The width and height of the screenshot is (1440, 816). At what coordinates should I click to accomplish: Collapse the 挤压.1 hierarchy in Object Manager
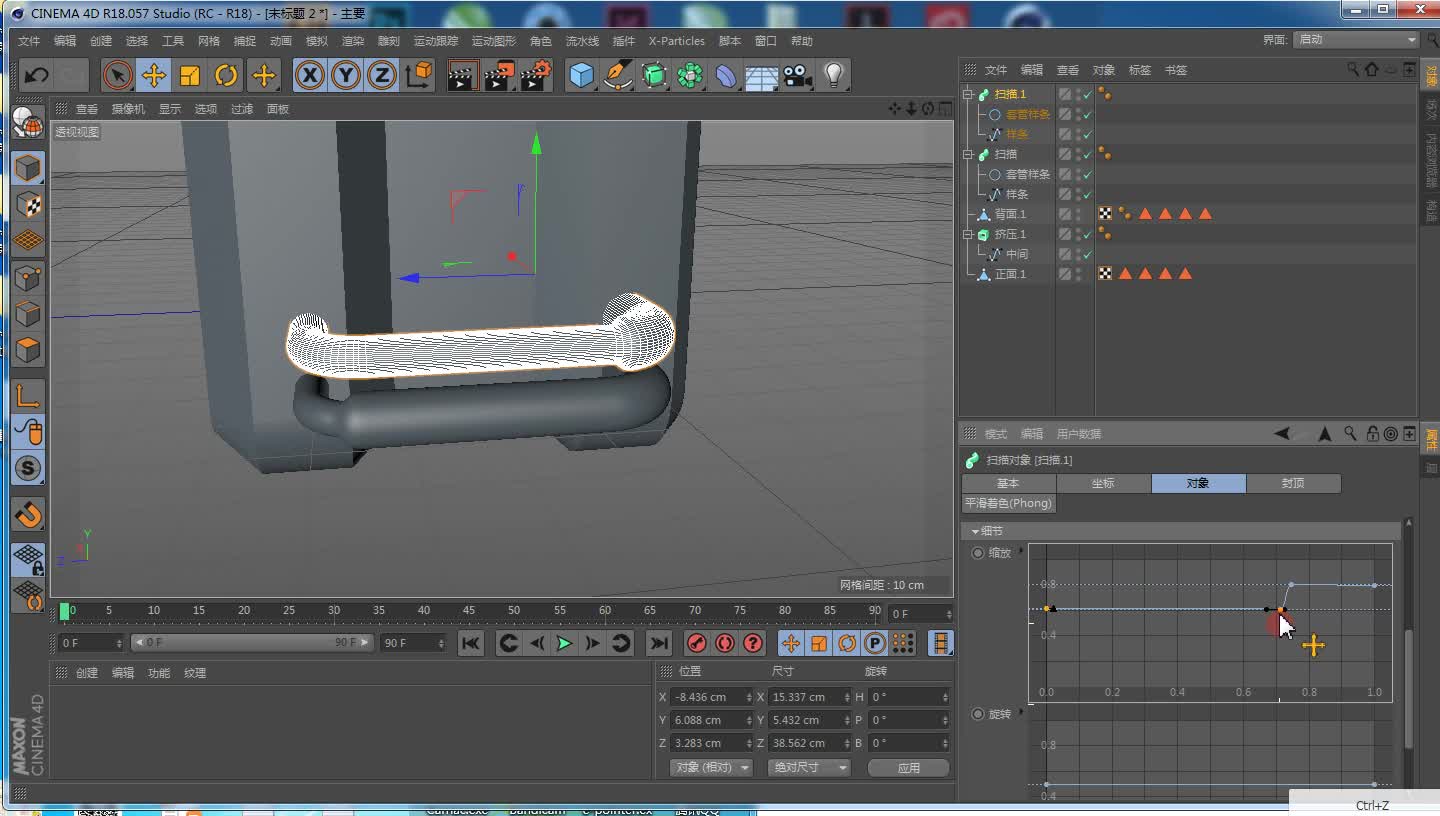tap(966, 233)
